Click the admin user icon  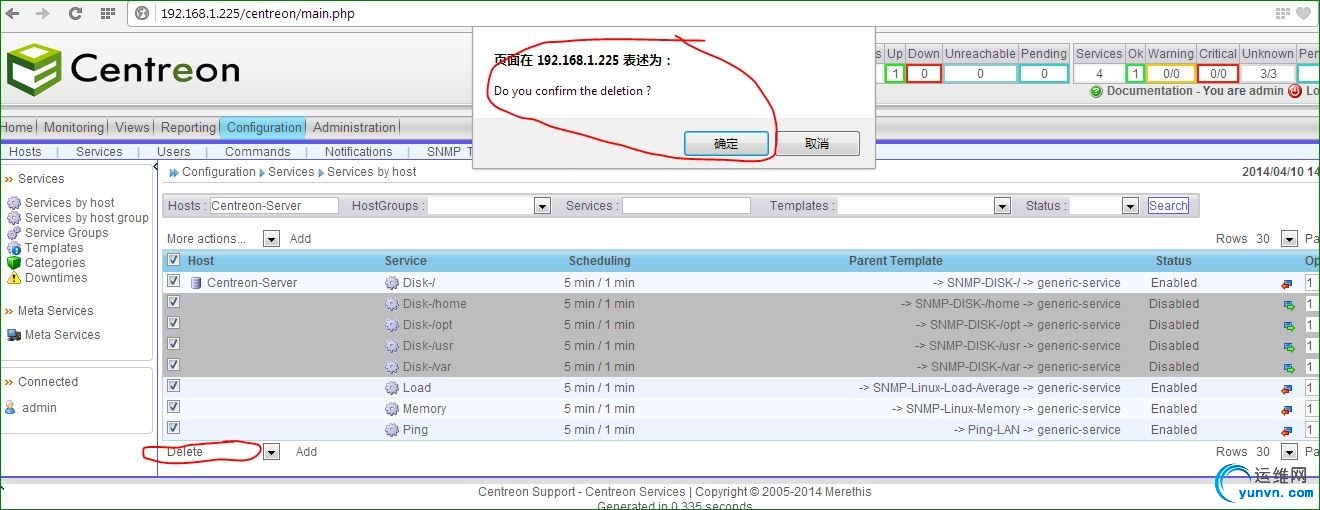point(10,408)
